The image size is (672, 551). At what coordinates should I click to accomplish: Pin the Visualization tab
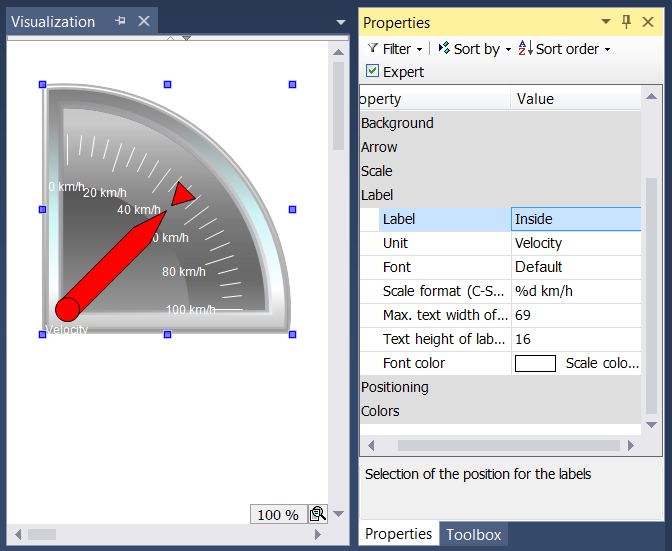click(120, 21)
